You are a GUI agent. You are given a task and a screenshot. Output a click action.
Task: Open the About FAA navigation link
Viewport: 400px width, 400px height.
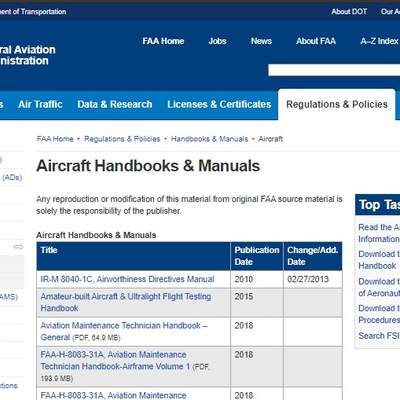(316, 41)
